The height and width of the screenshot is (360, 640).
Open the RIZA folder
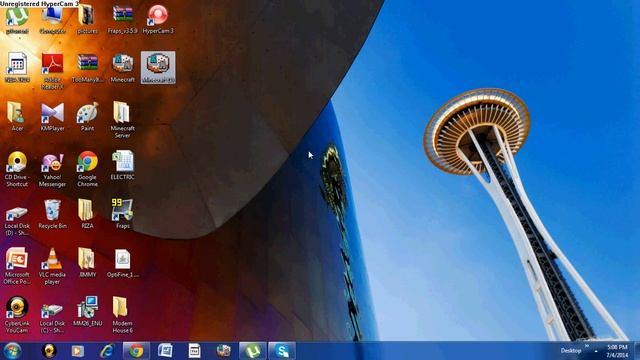(87, 214)
